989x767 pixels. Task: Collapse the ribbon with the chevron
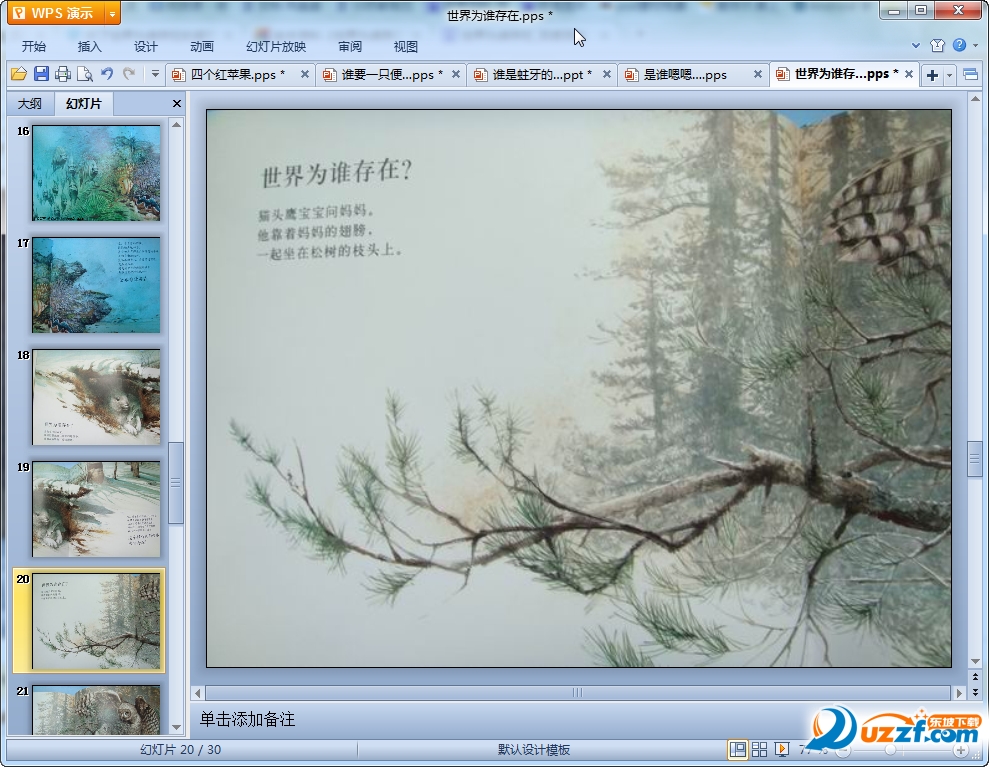(916, 45)
